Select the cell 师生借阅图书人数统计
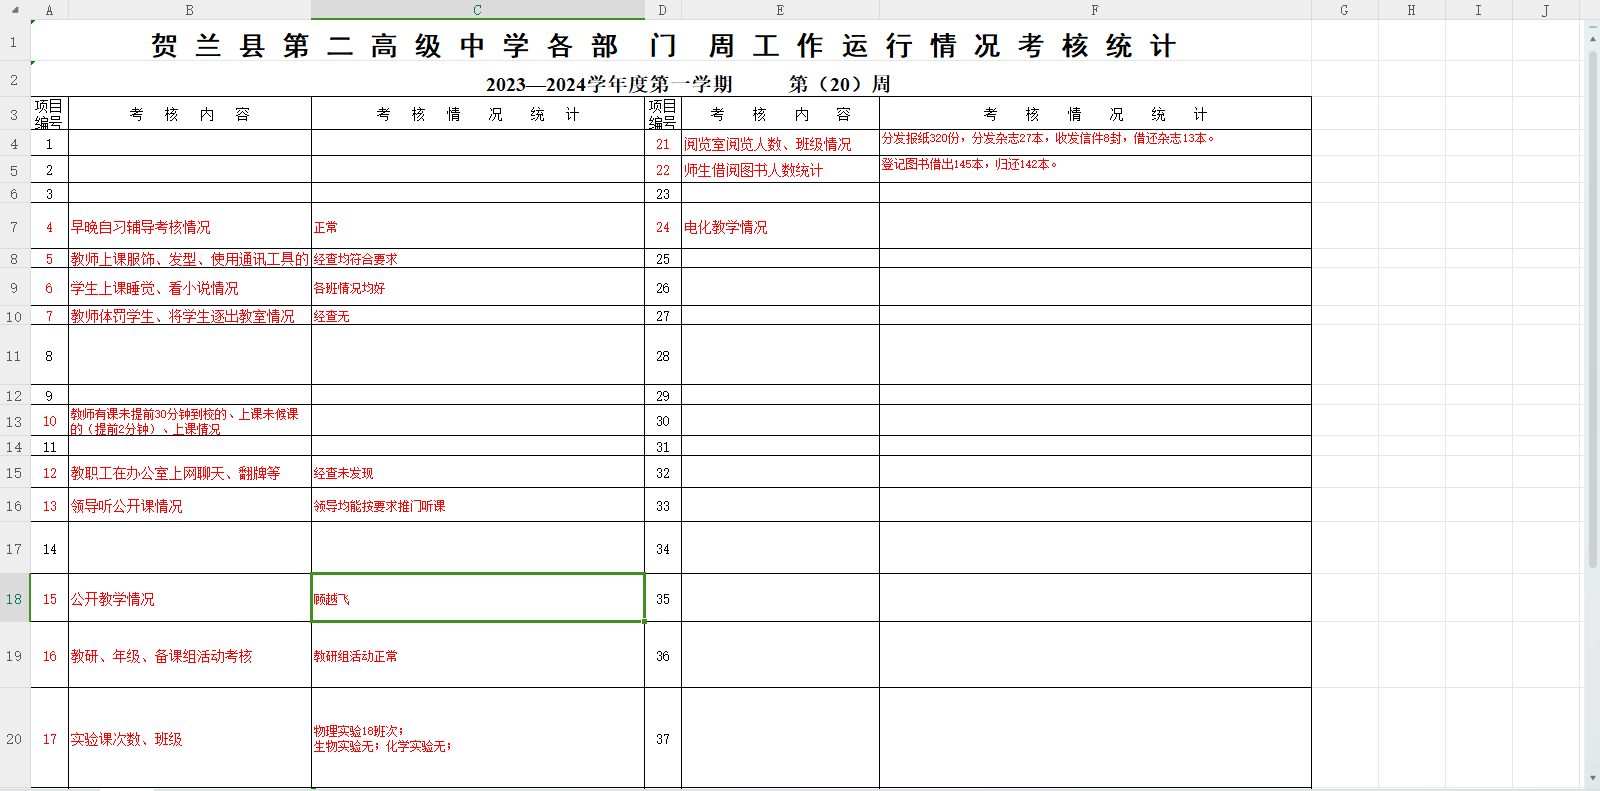Image resolution: width=1600 pixels, height=791 pixels. coord(779,170)
